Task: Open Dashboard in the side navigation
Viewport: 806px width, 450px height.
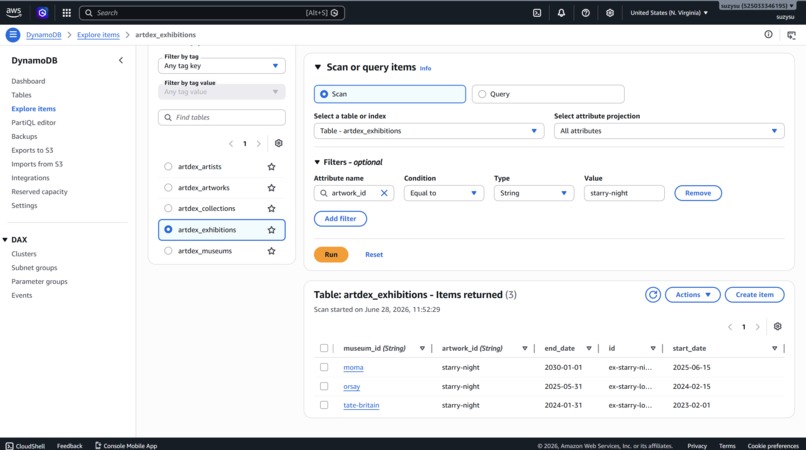Action: click(x=28, y=81)
